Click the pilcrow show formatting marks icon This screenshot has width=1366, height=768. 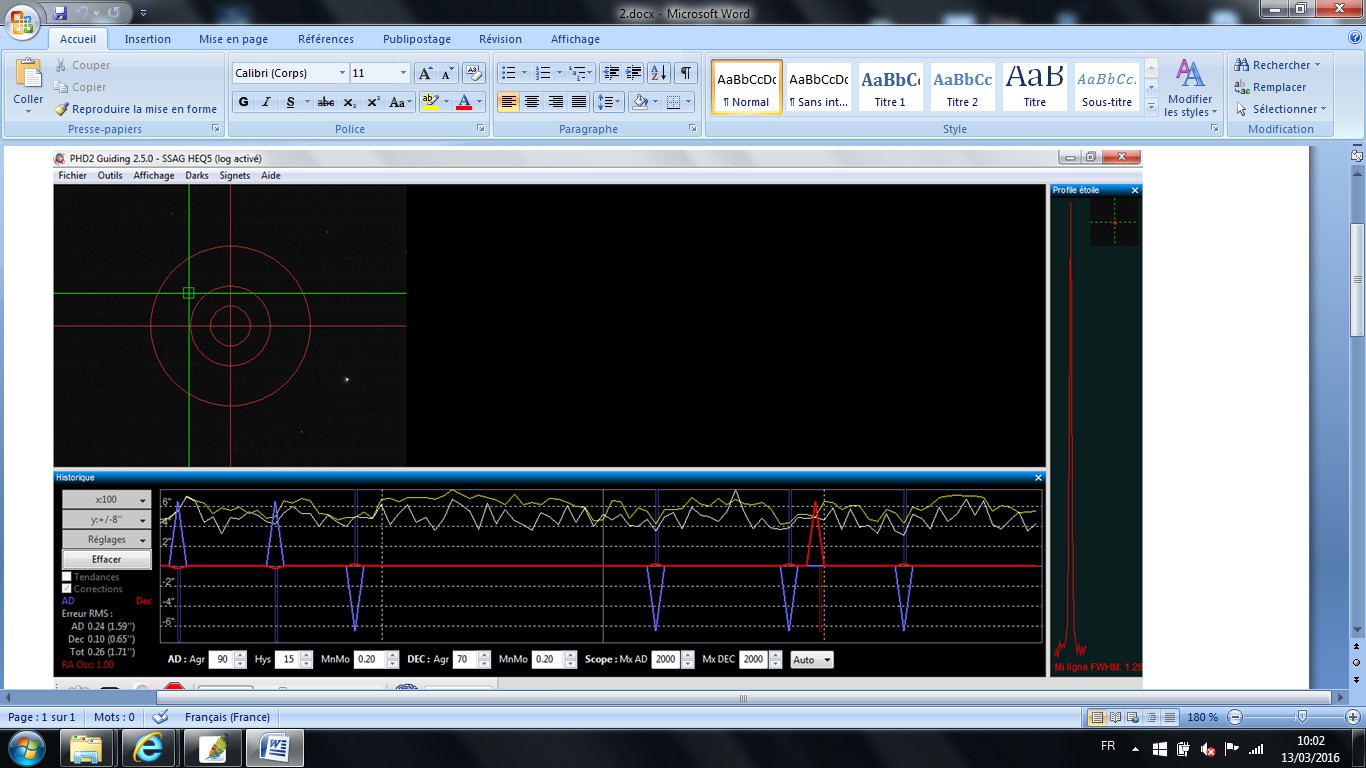coord(685,73)
